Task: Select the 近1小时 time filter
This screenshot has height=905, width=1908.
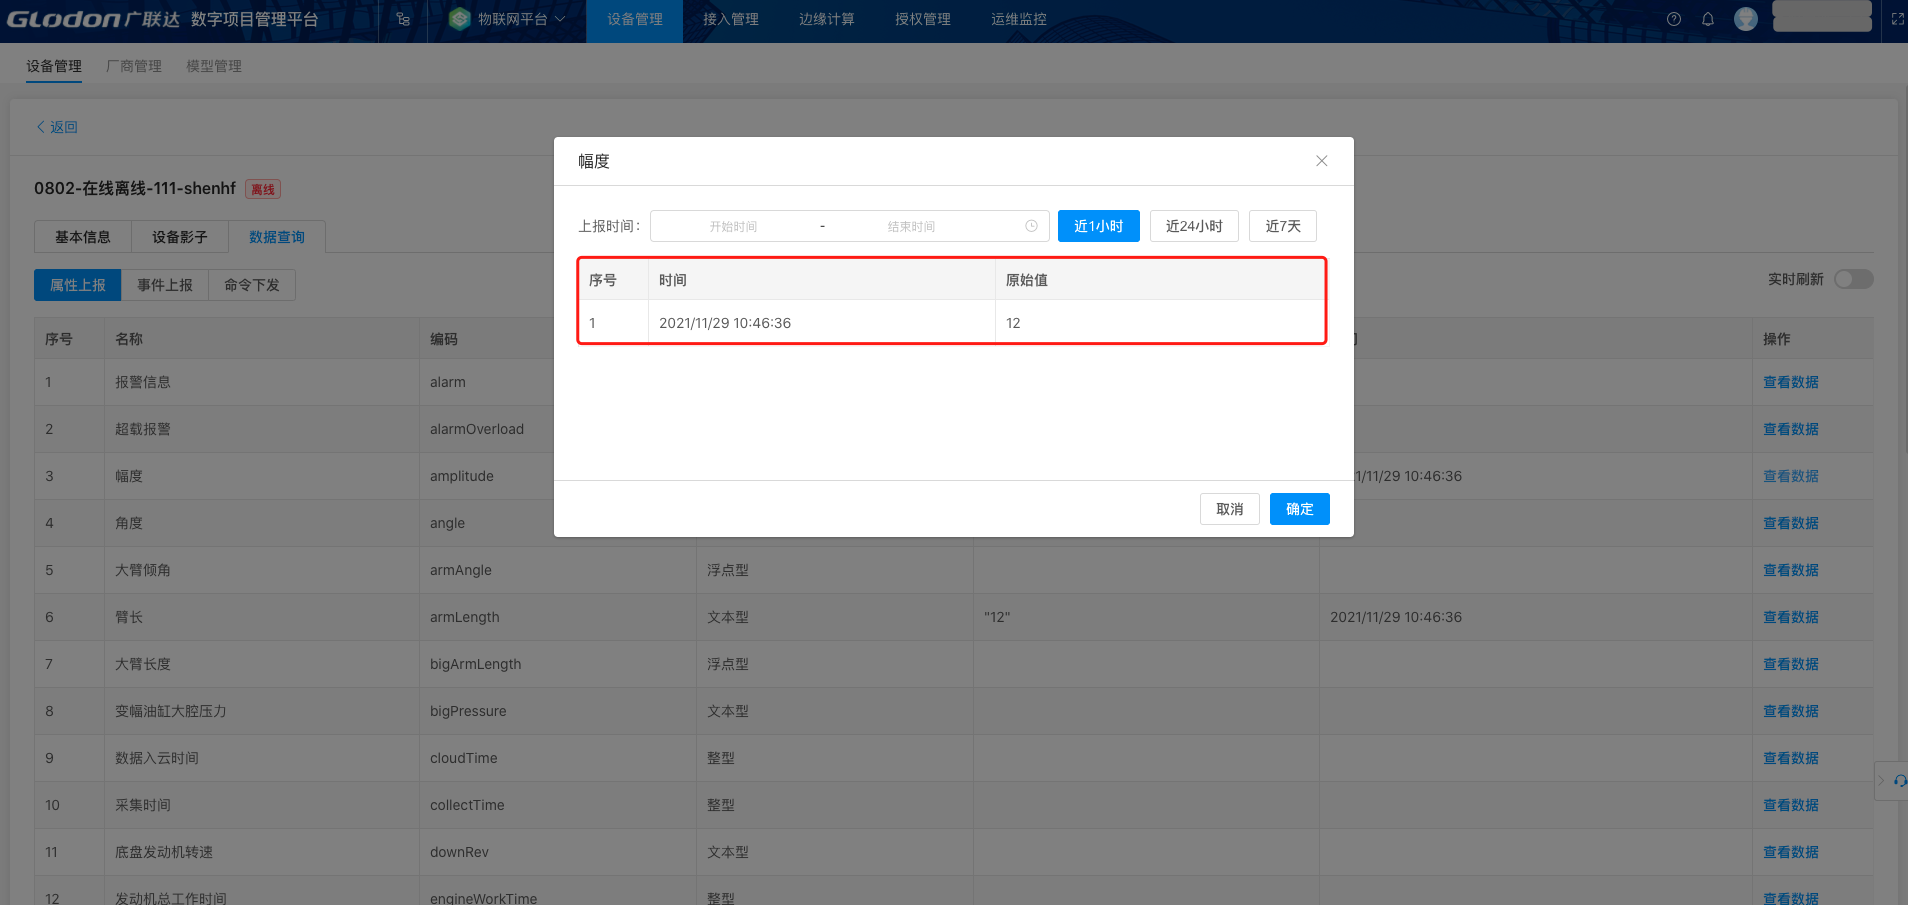Action: 1098,226
